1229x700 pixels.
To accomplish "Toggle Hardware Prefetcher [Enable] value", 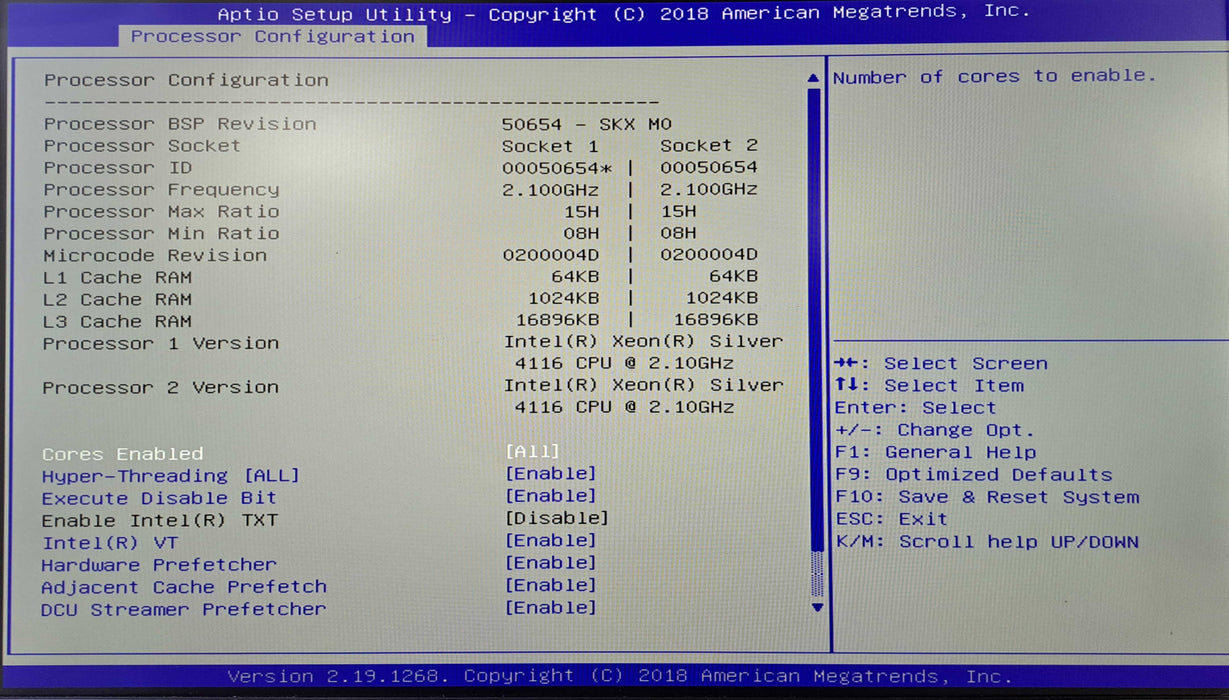I will [x=550, y=563].
